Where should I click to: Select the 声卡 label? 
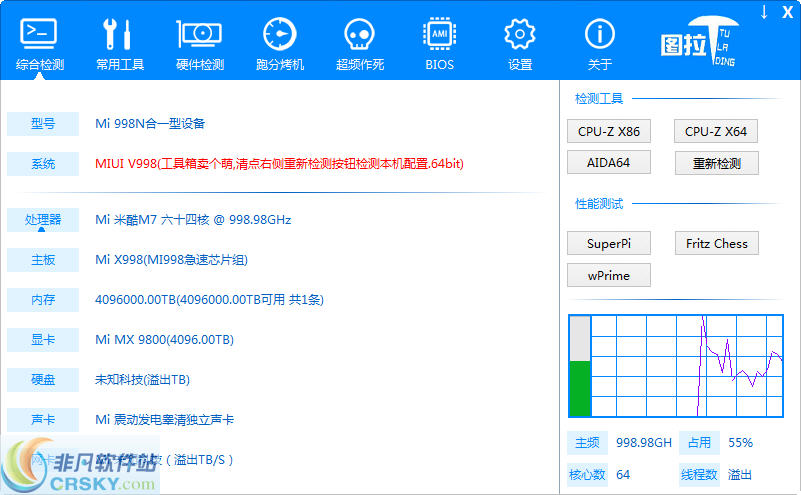coord(43,419)
